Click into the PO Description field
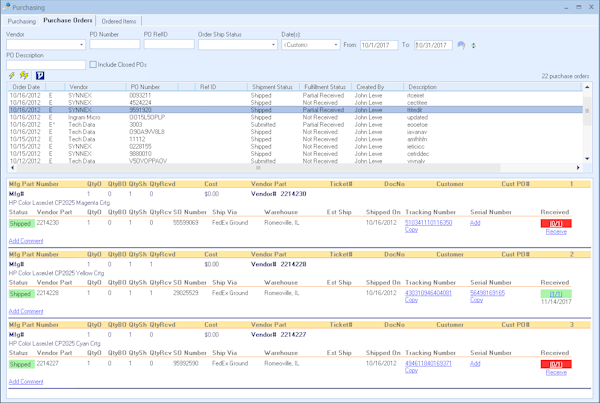600x403 pixels. pyautogui.click(x=46, y=65)
